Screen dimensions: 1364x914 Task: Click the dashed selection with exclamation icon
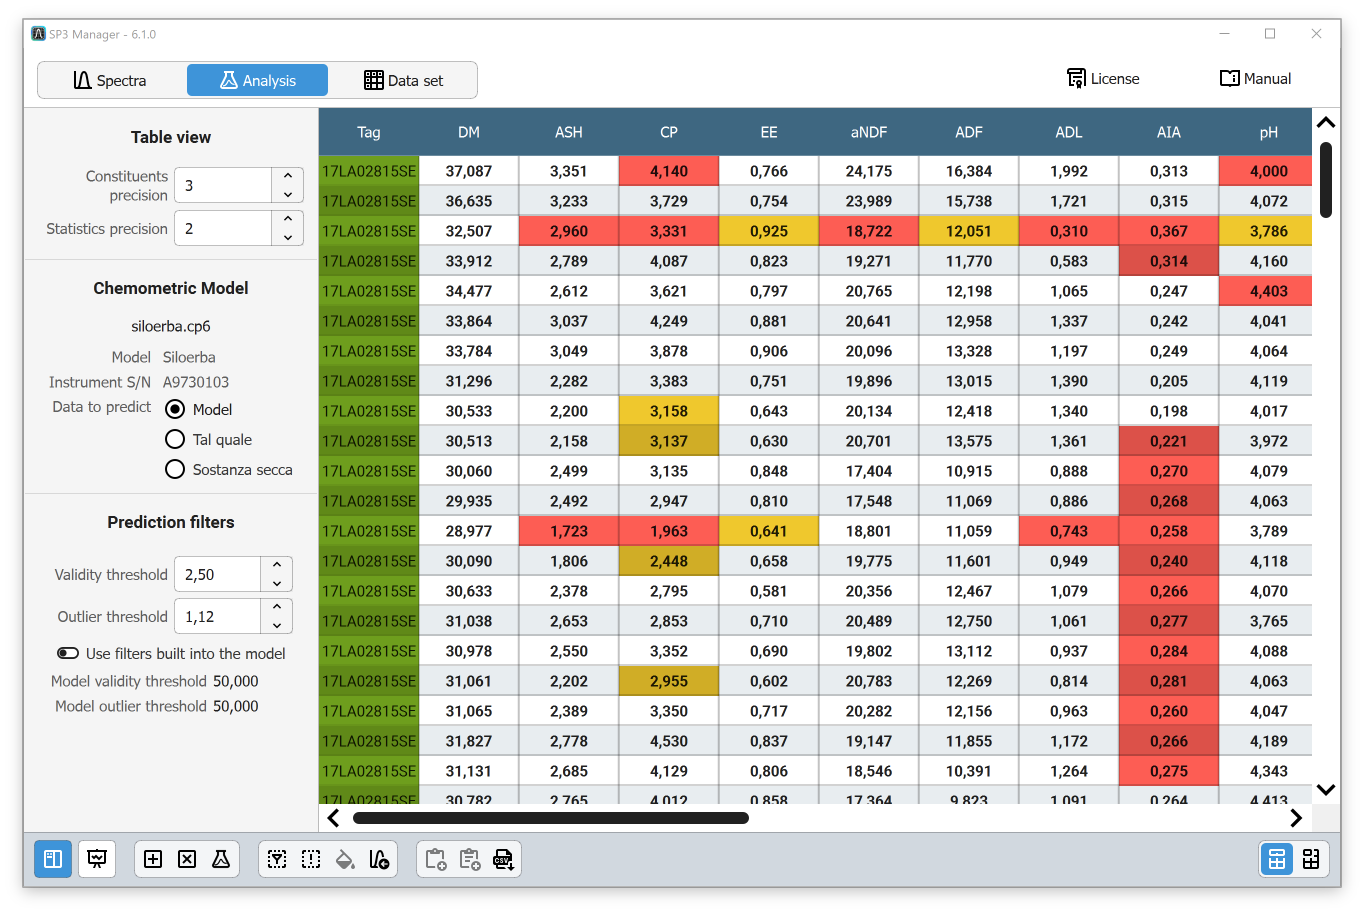pos(311,859)
